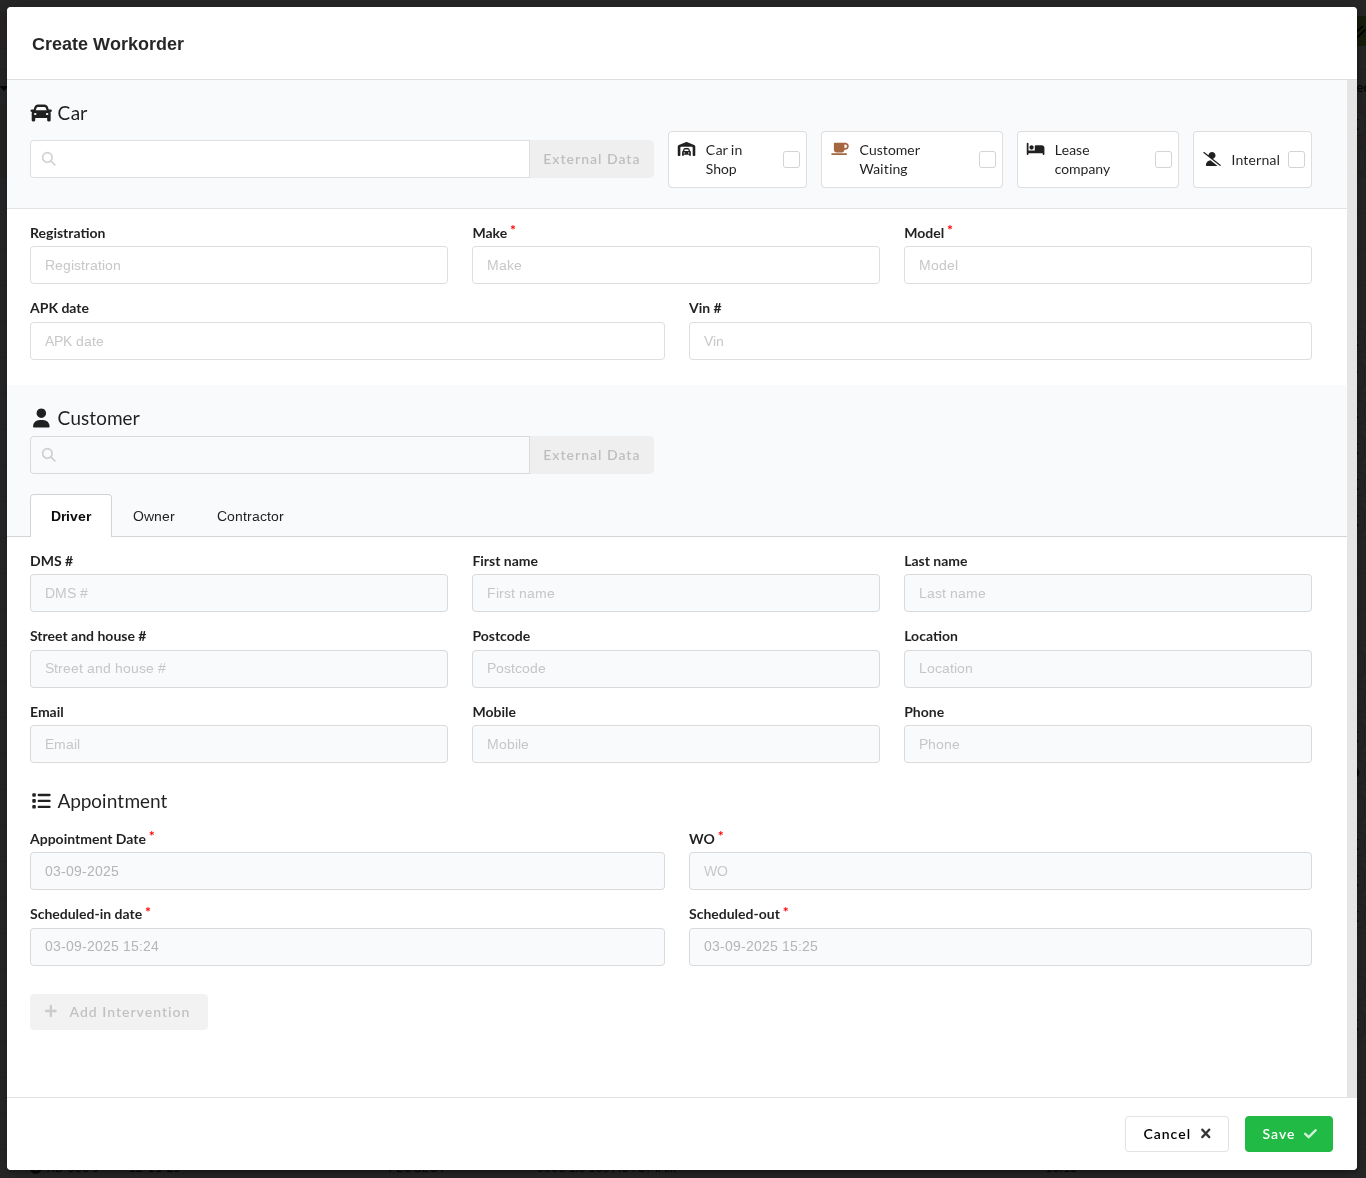
Task: Open the Owner tab
Action: [154, 516]
